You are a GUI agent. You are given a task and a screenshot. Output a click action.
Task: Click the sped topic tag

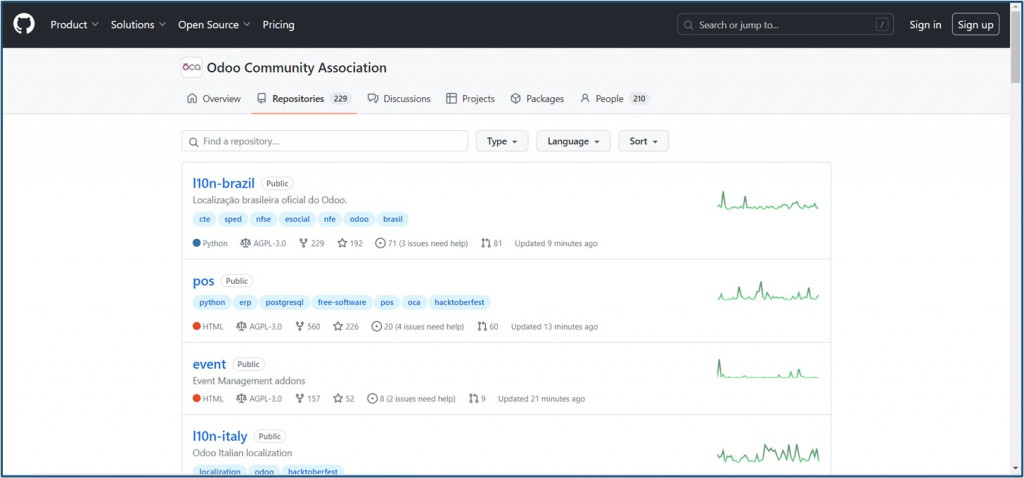[232, 219]
